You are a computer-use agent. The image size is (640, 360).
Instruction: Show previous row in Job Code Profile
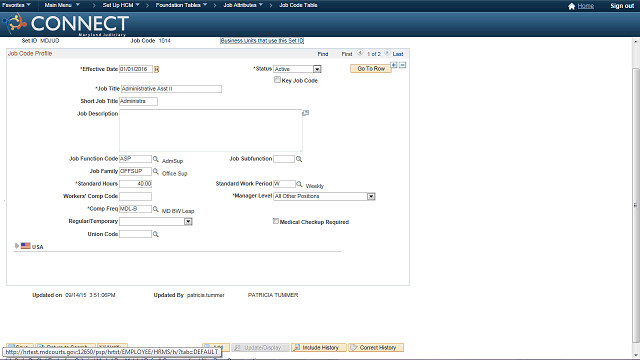pos(360,53)
